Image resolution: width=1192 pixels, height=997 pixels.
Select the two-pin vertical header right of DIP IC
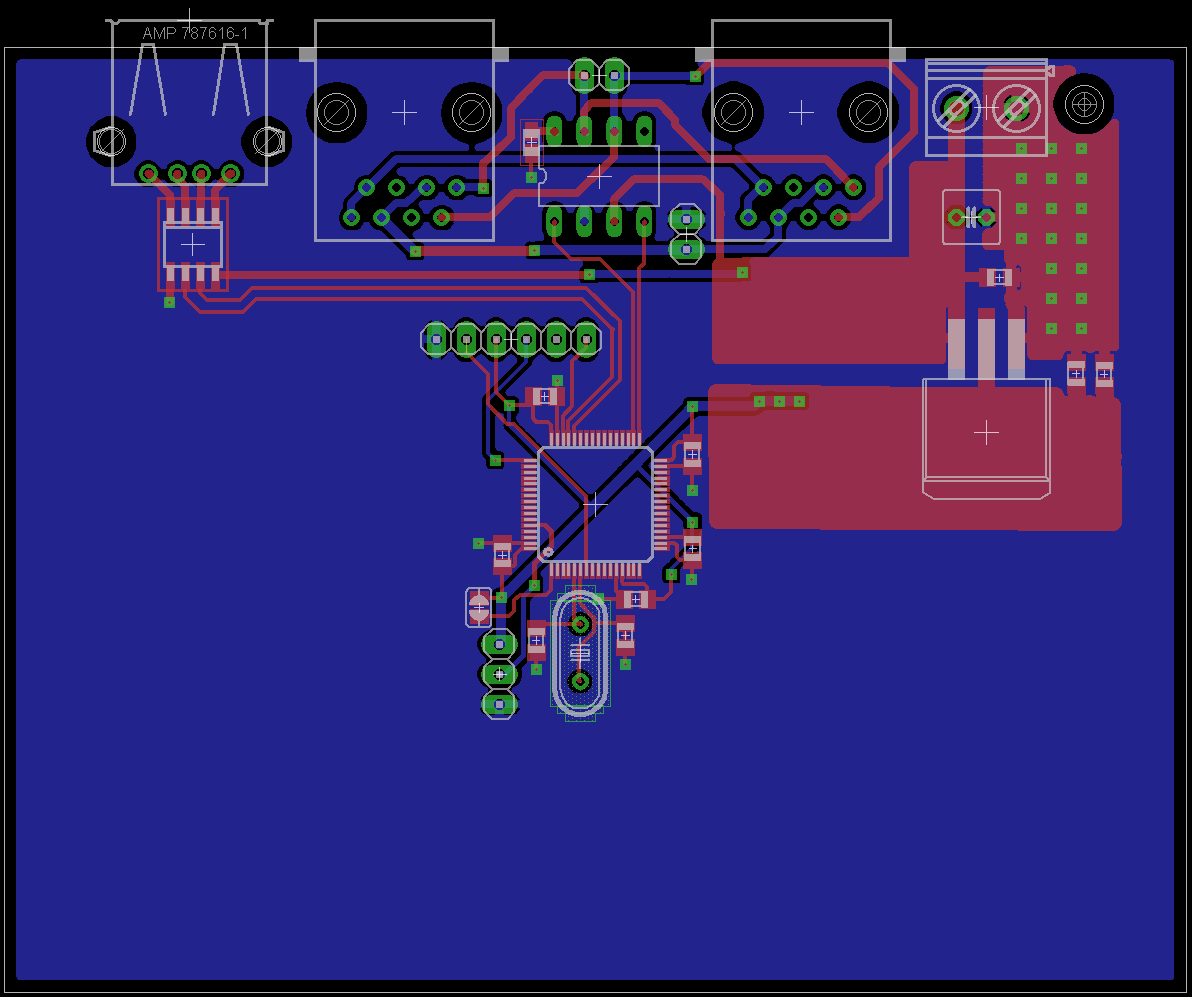(686, 233)
